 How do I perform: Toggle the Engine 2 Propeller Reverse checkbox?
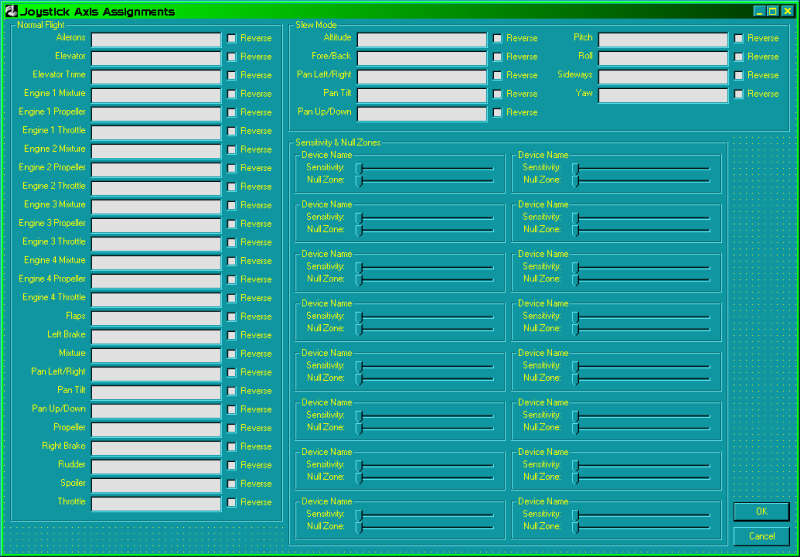[232, 168]
